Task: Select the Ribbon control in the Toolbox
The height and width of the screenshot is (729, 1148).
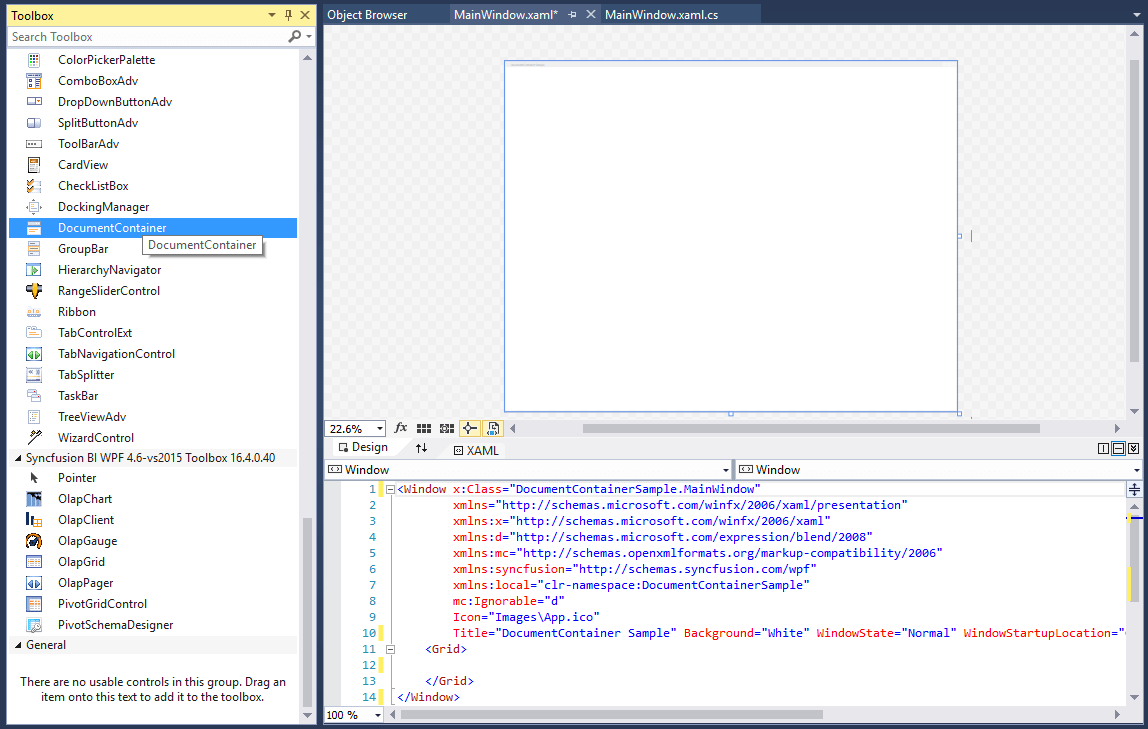Action: click(76, 311)
